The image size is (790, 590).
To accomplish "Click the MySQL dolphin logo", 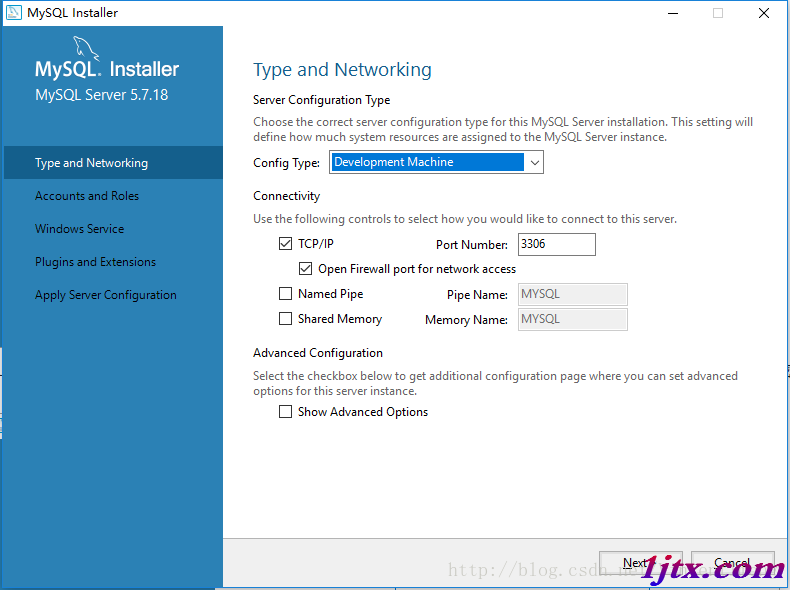I will pos(85,48).
